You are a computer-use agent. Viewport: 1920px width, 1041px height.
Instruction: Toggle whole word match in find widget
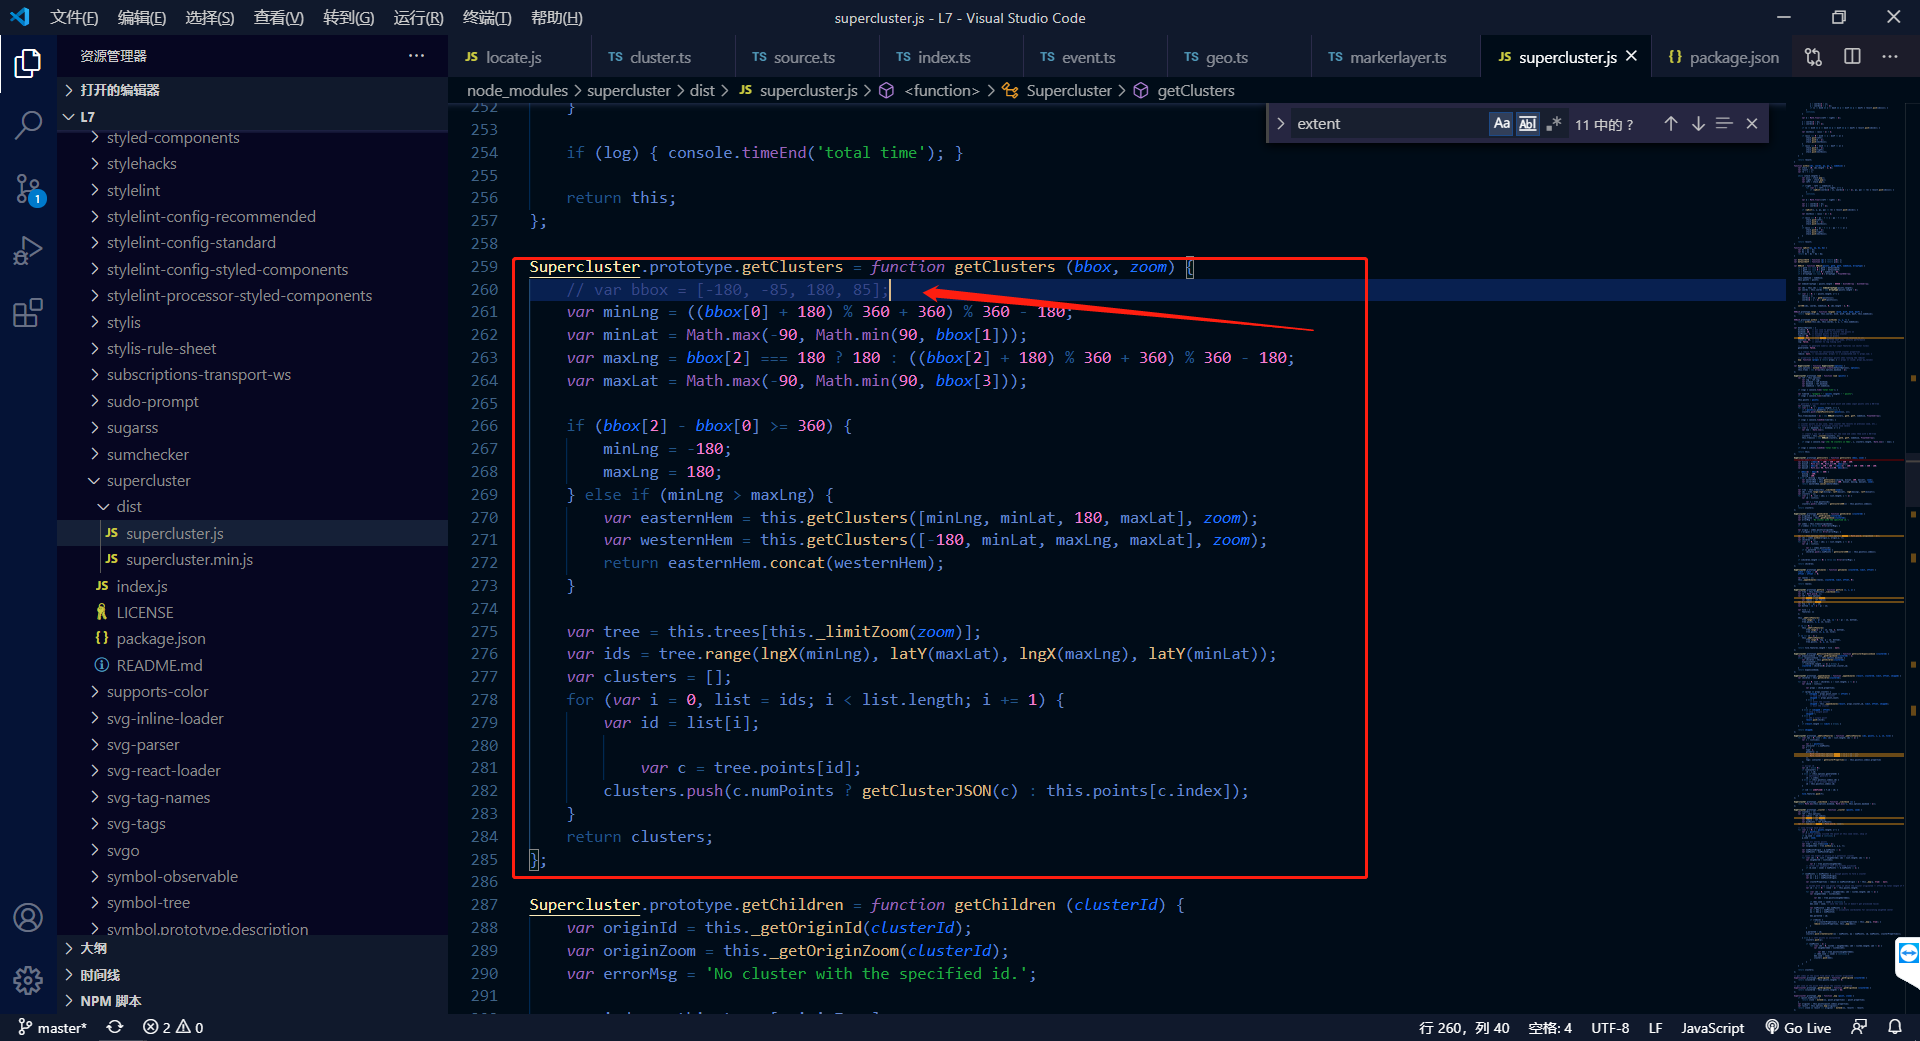pos(1528,123)
